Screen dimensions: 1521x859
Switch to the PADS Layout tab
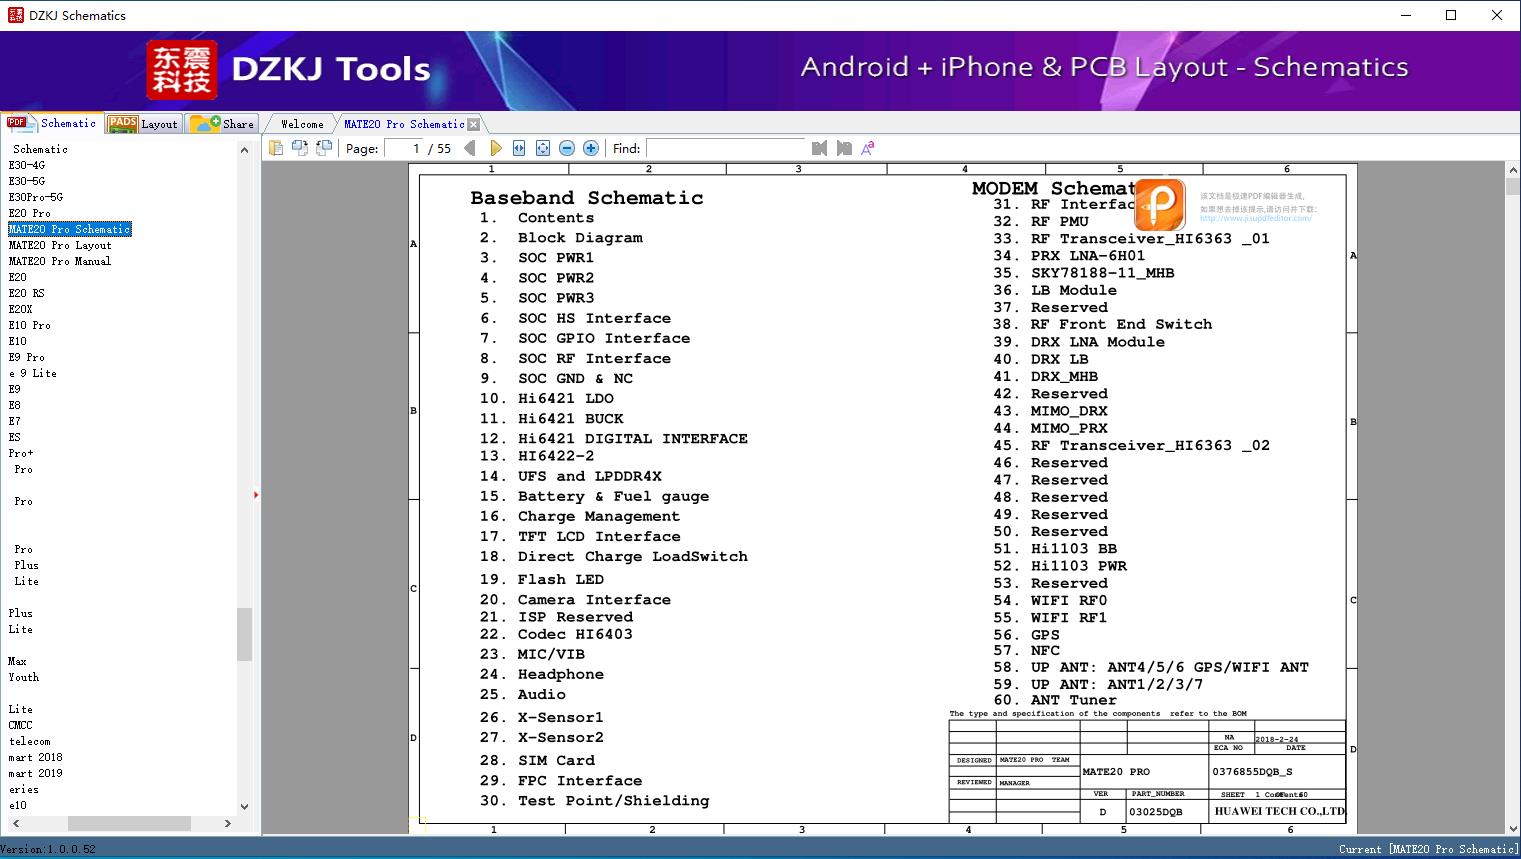[143, 124]
